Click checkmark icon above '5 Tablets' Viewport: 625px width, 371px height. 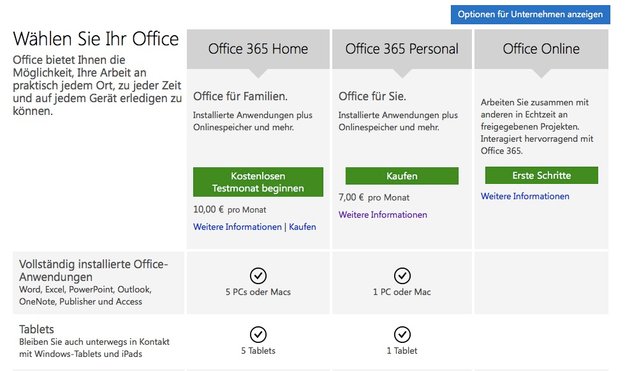pyautogui.click(x=258, y=334)
